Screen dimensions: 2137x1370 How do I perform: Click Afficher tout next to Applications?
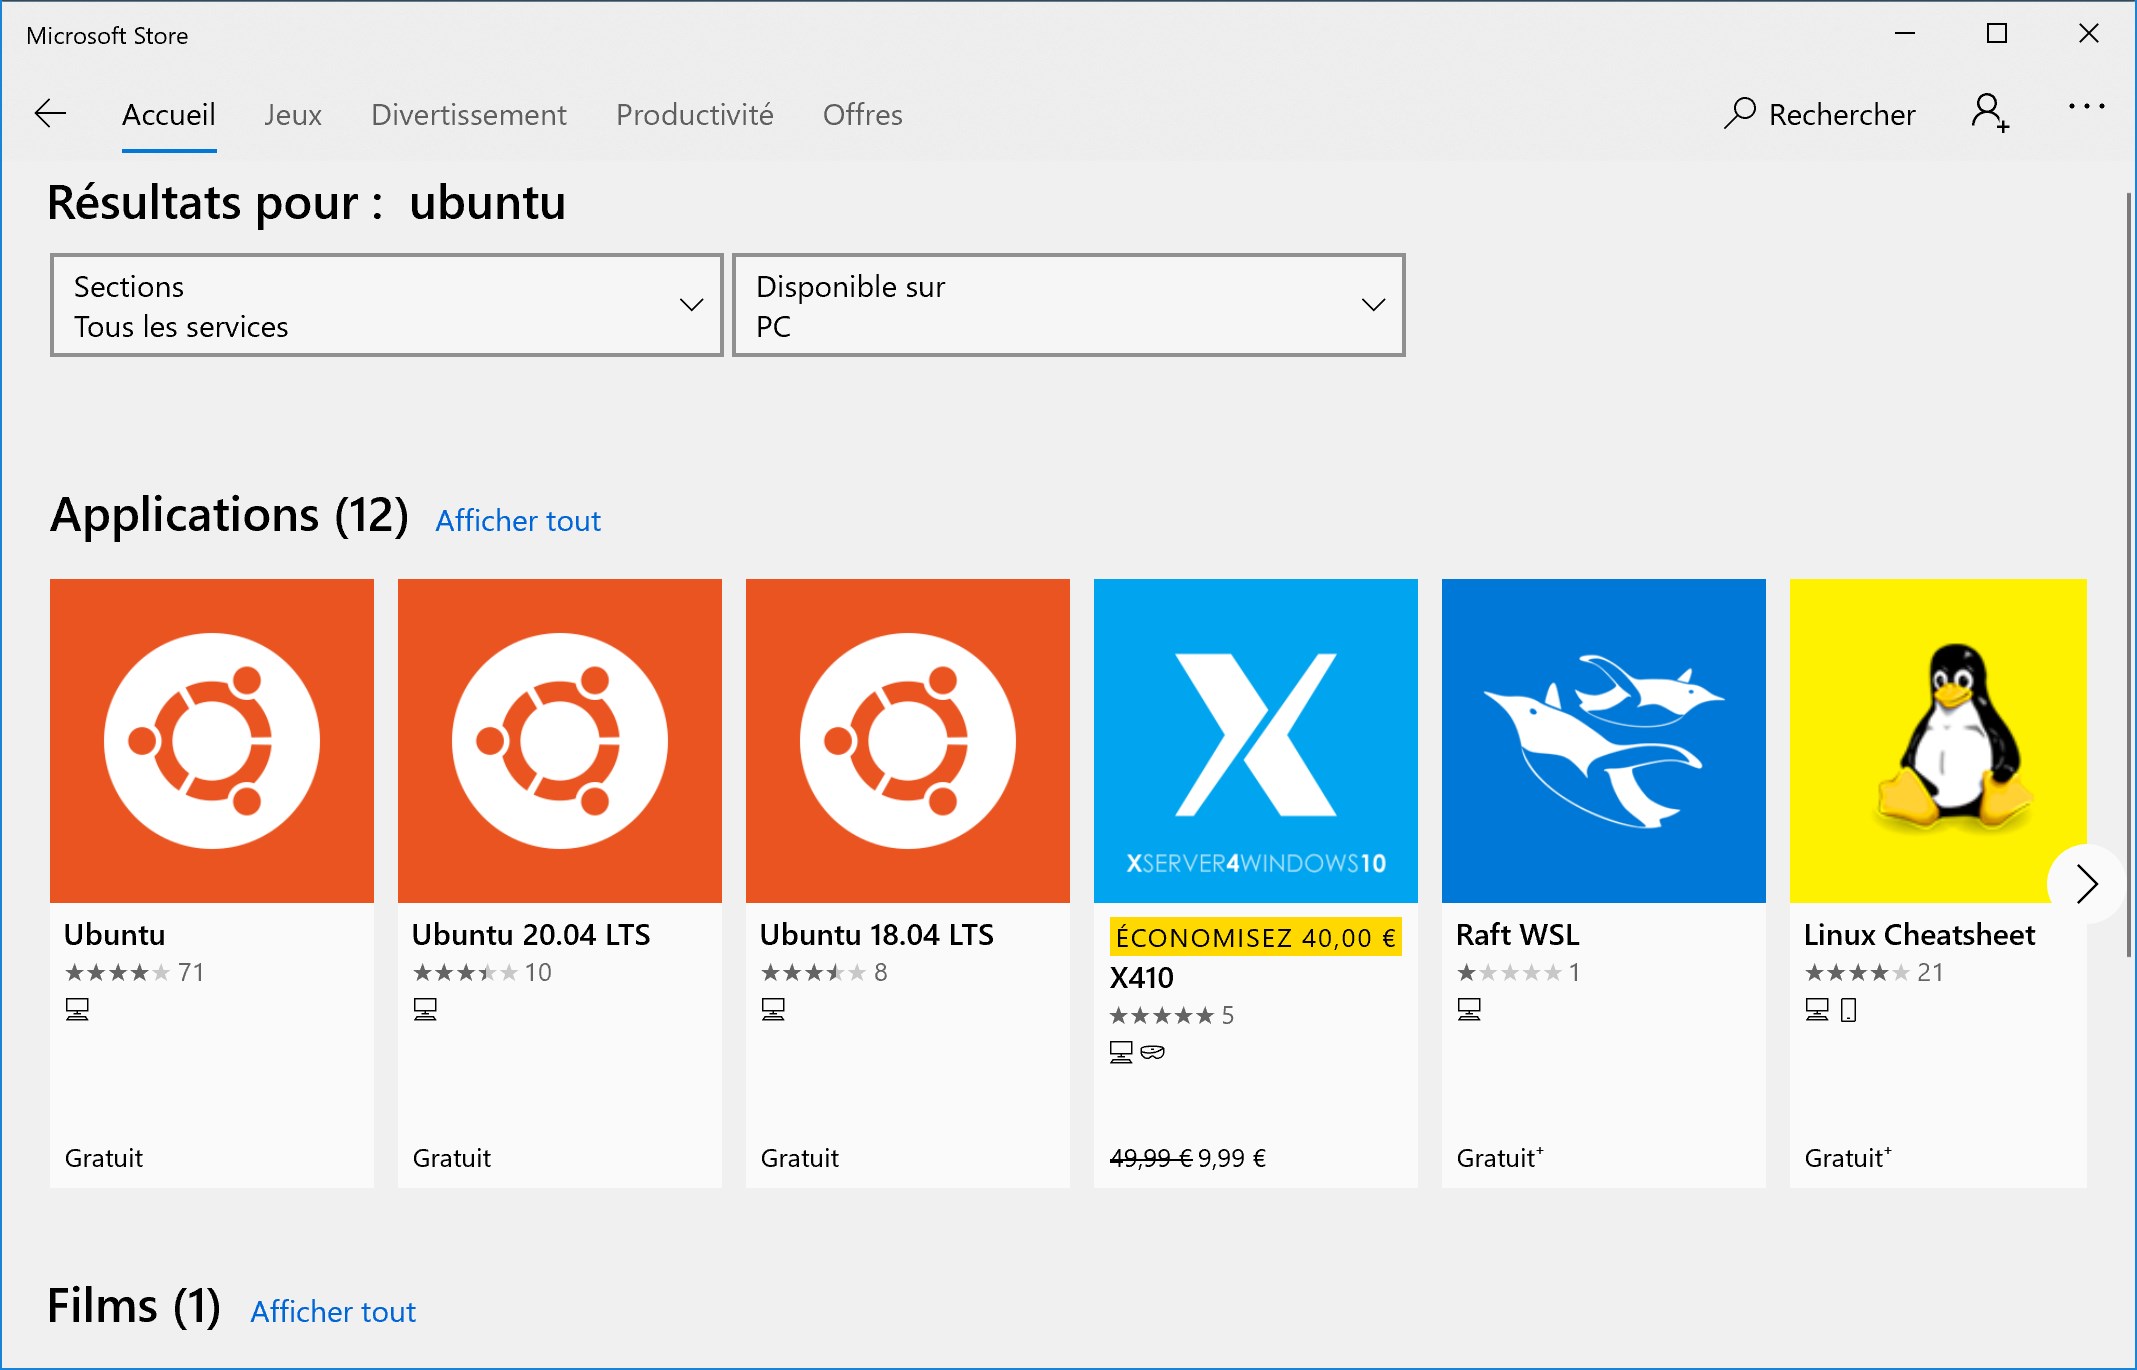[x=518, y=521]
